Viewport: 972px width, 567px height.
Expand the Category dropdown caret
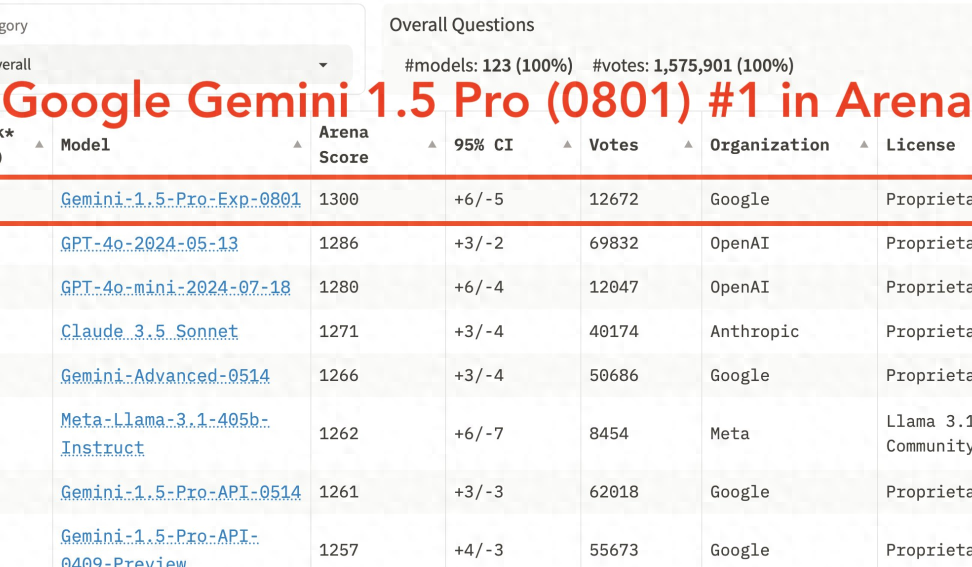[x=323, y=66]
